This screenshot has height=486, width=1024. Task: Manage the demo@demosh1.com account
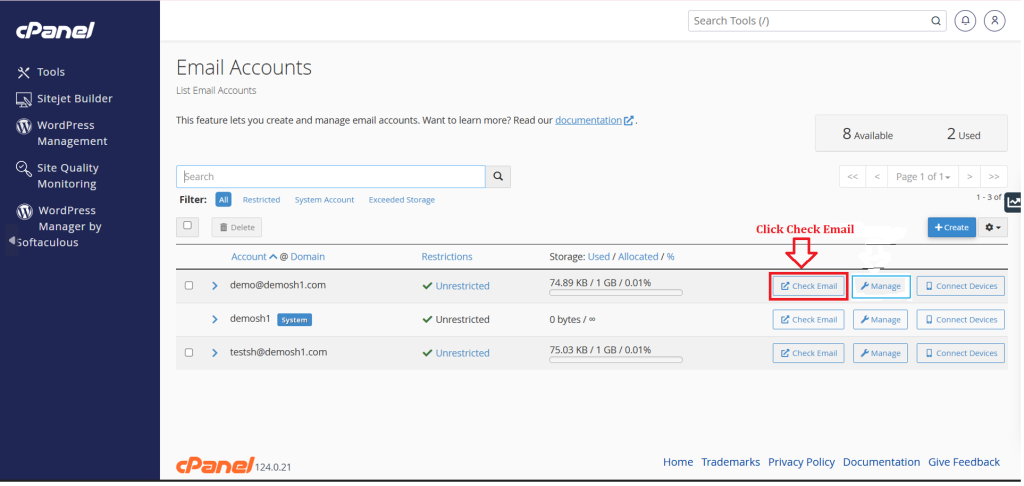coord(881,286)
